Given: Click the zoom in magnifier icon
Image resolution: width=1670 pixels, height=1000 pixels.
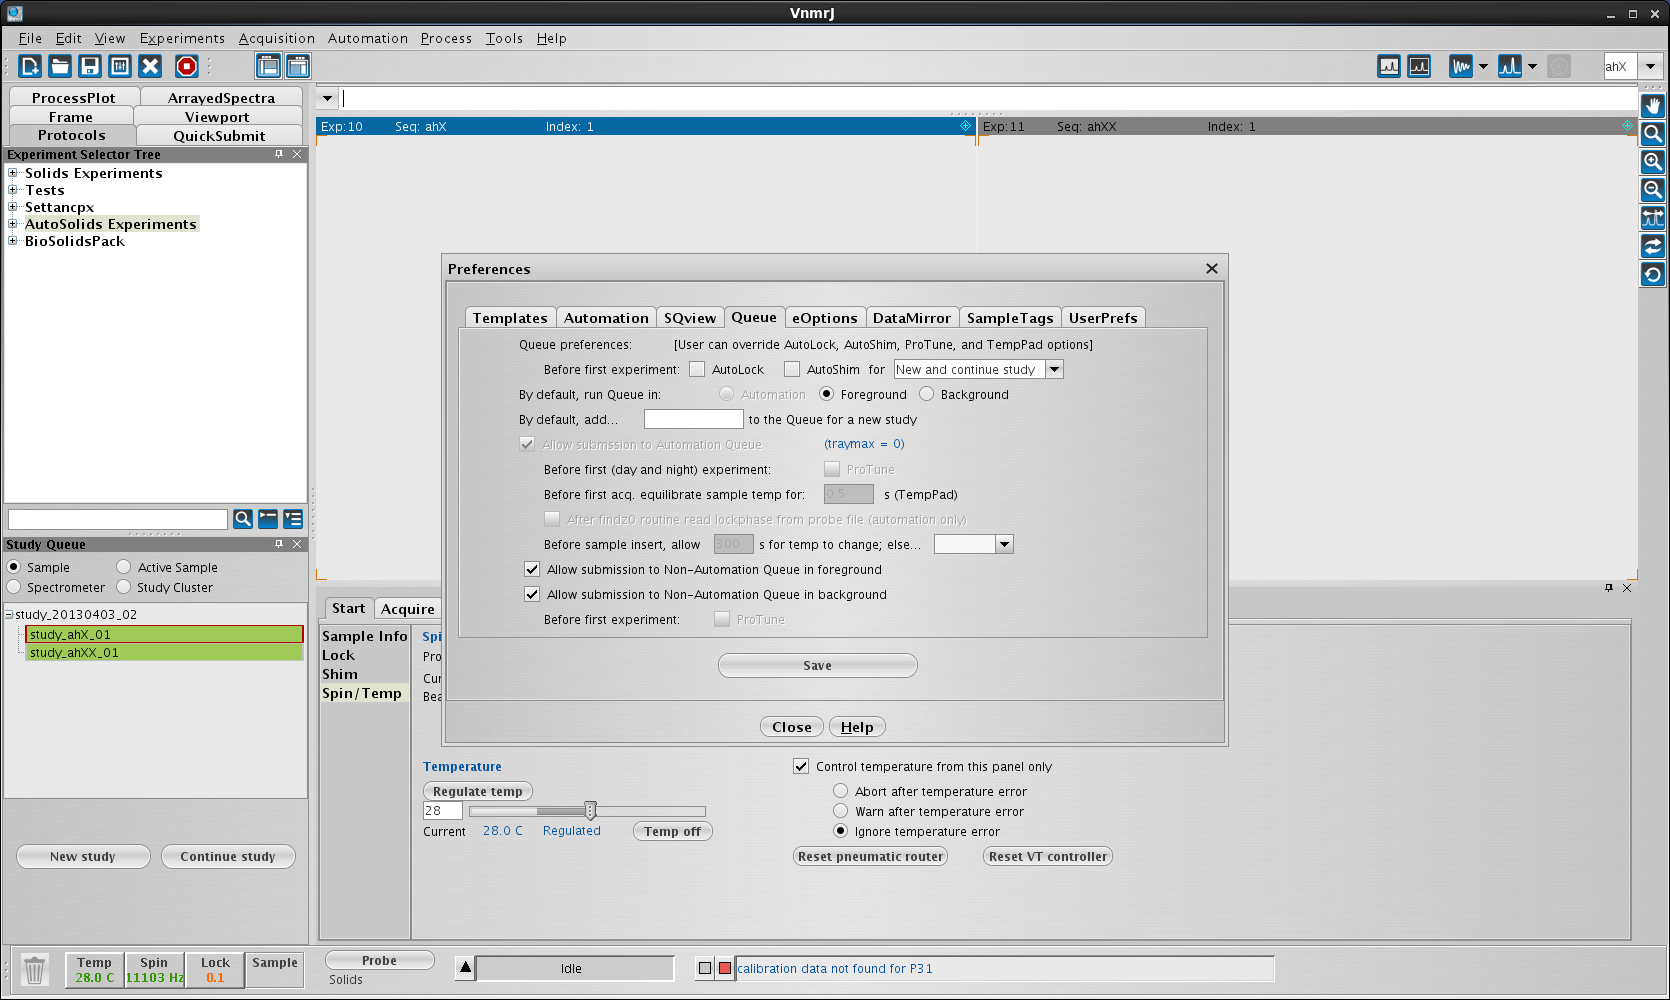Looking at the screenshot, I should 1653,162.
